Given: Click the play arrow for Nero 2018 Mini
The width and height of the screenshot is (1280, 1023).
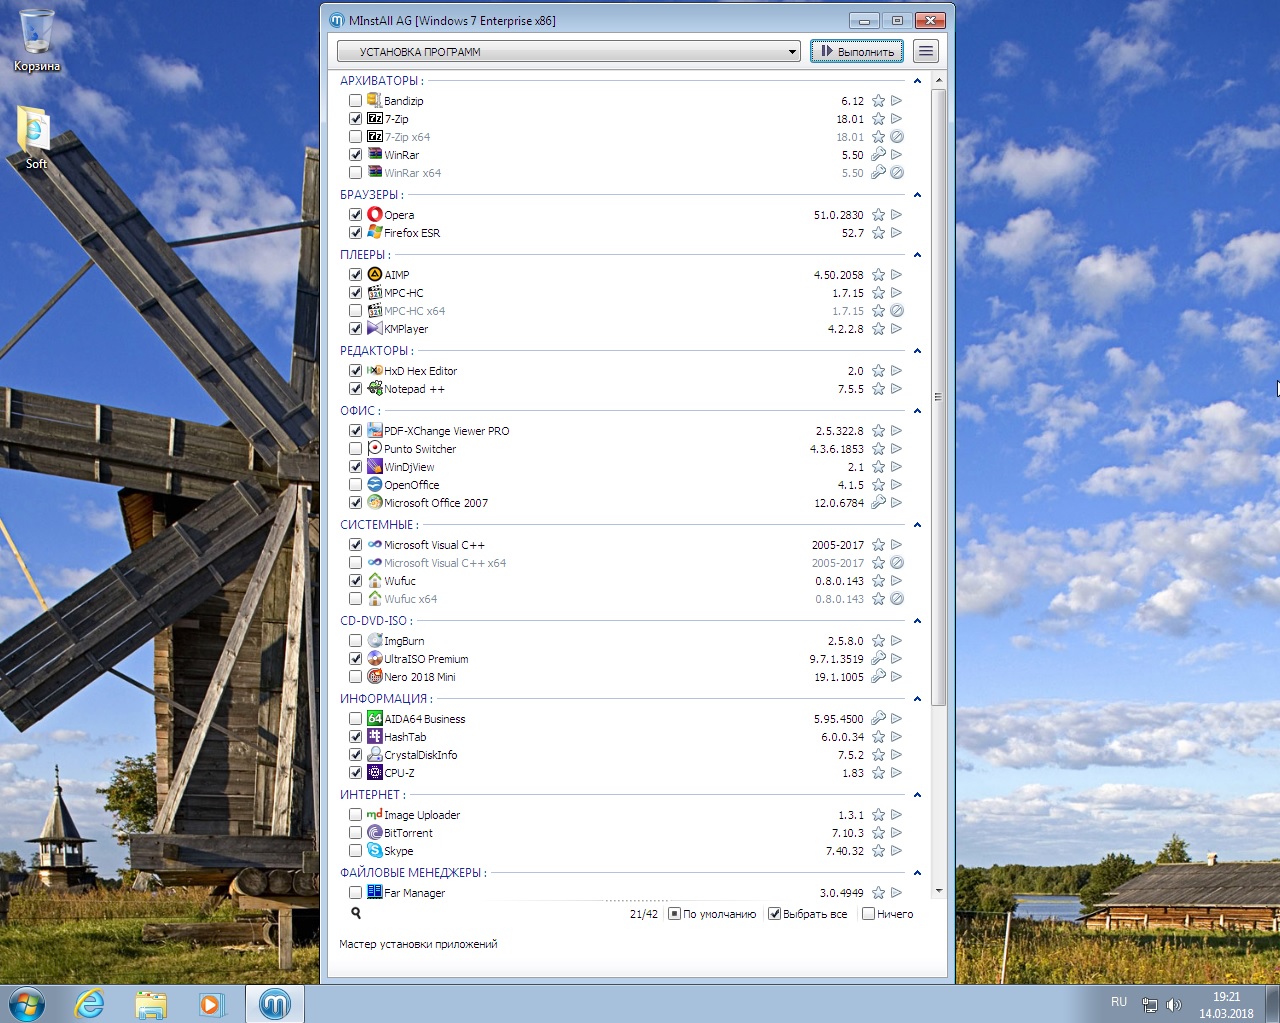Looking at the screenshot, I should pos(897,677).
